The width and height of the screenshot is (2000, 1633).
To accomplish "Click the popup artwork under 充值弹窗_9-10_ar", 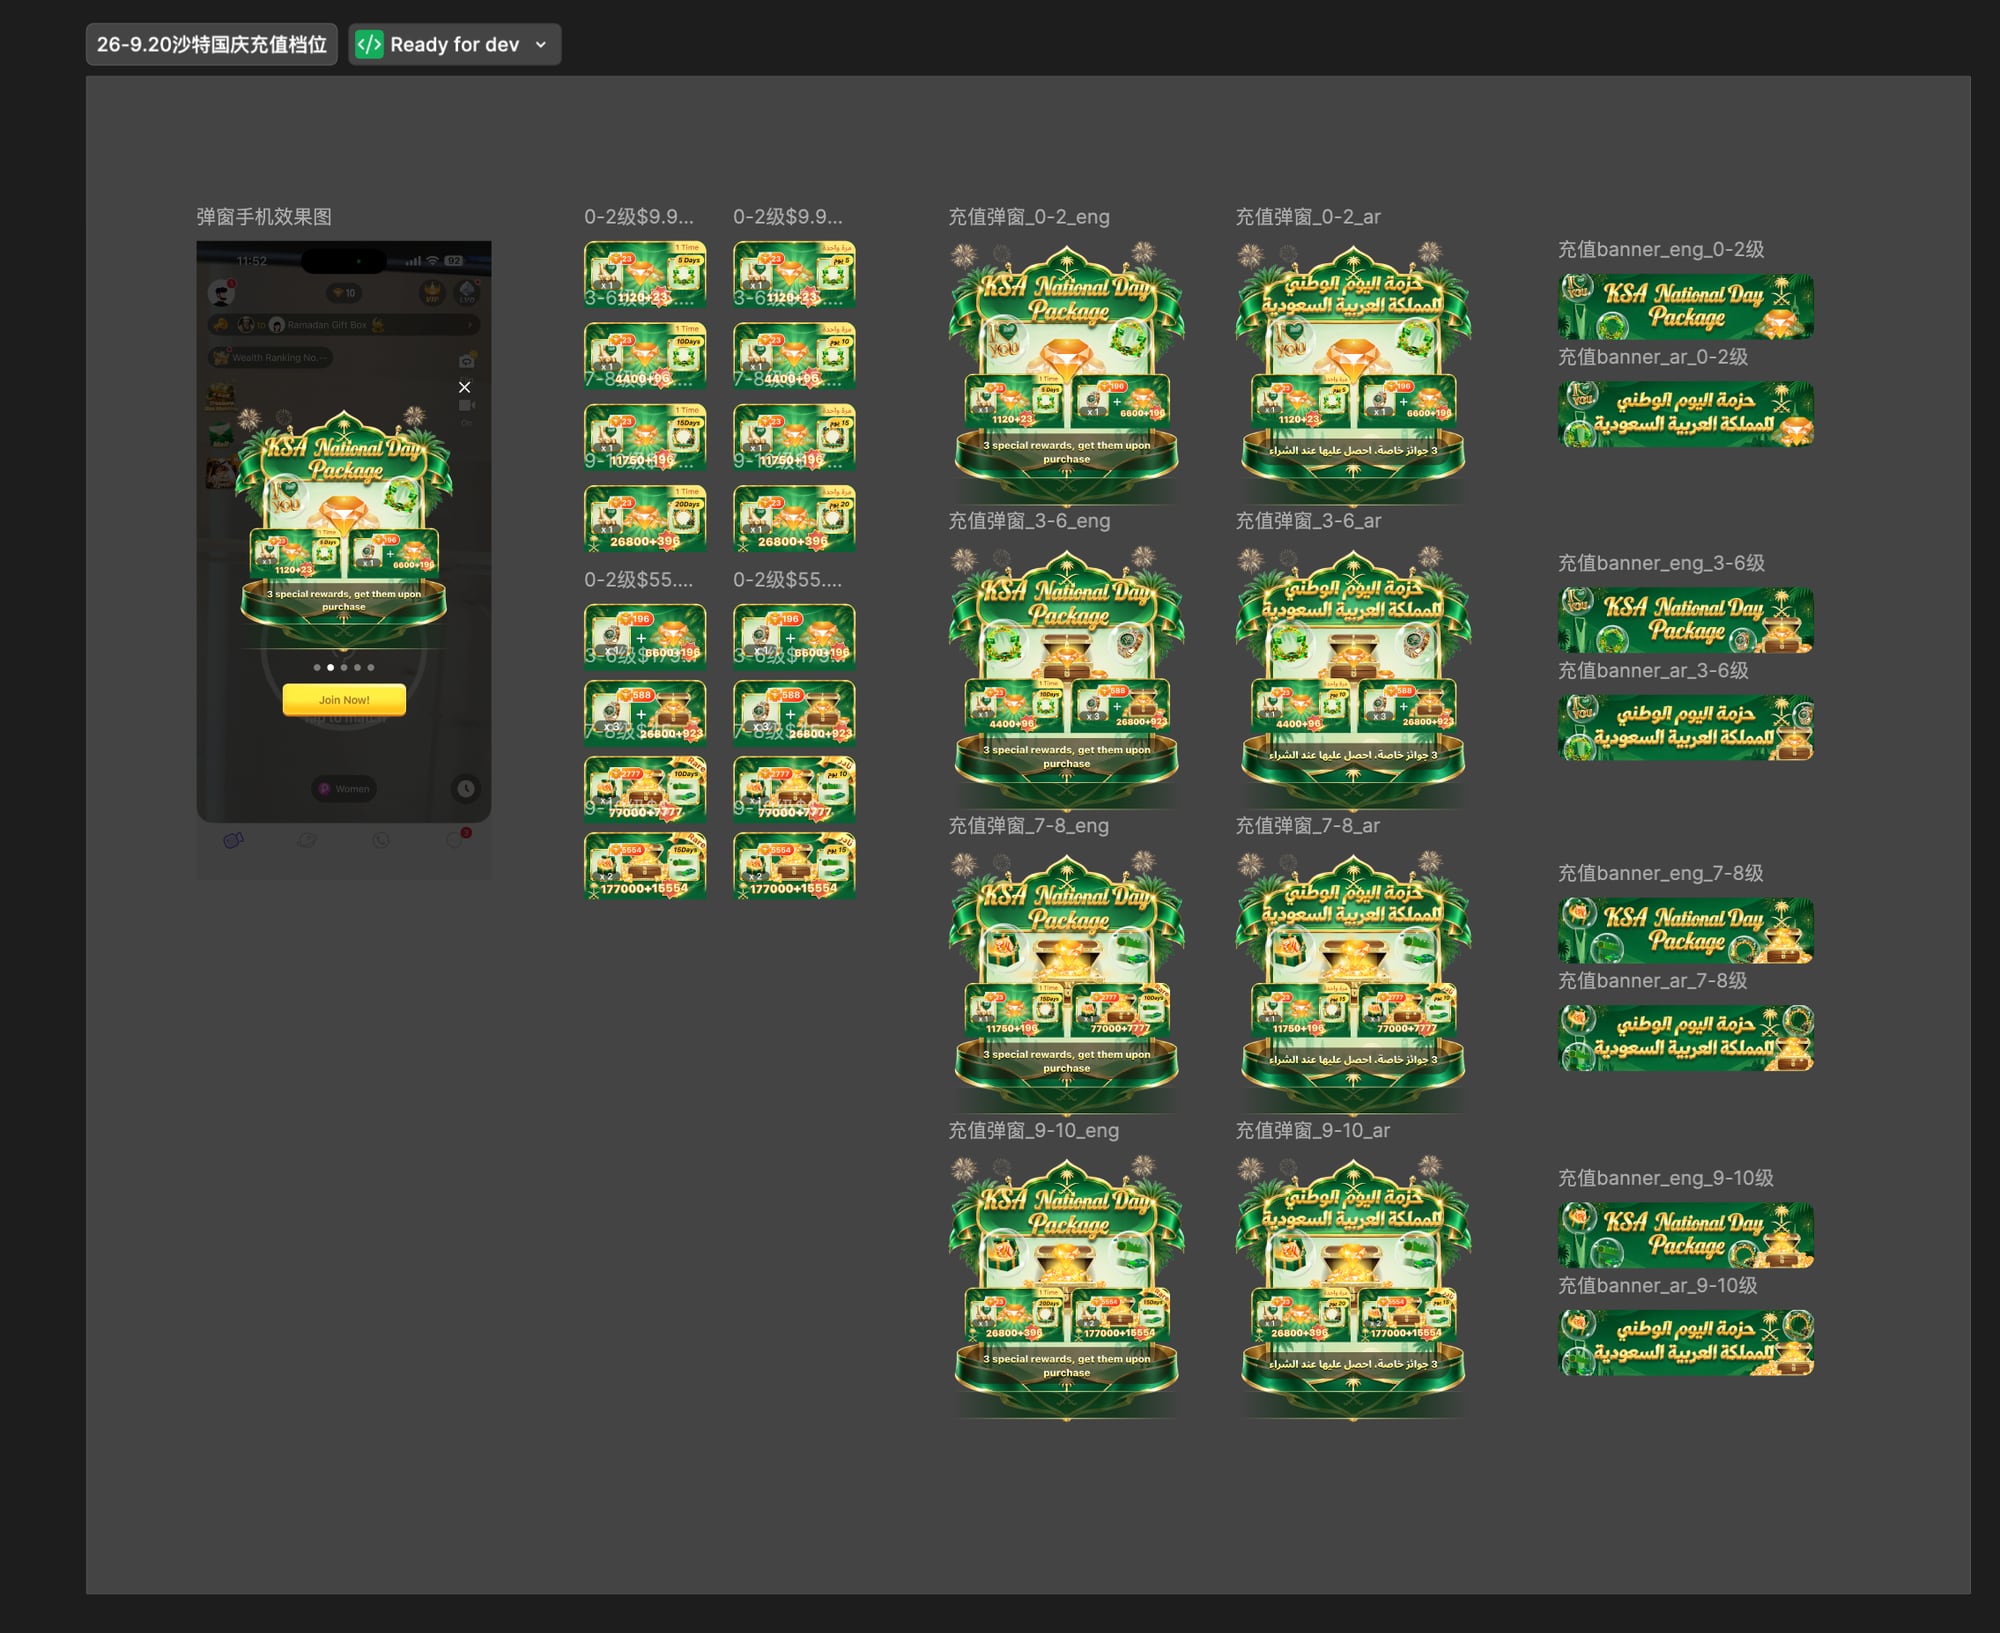I will [x=1353, y=1286].
